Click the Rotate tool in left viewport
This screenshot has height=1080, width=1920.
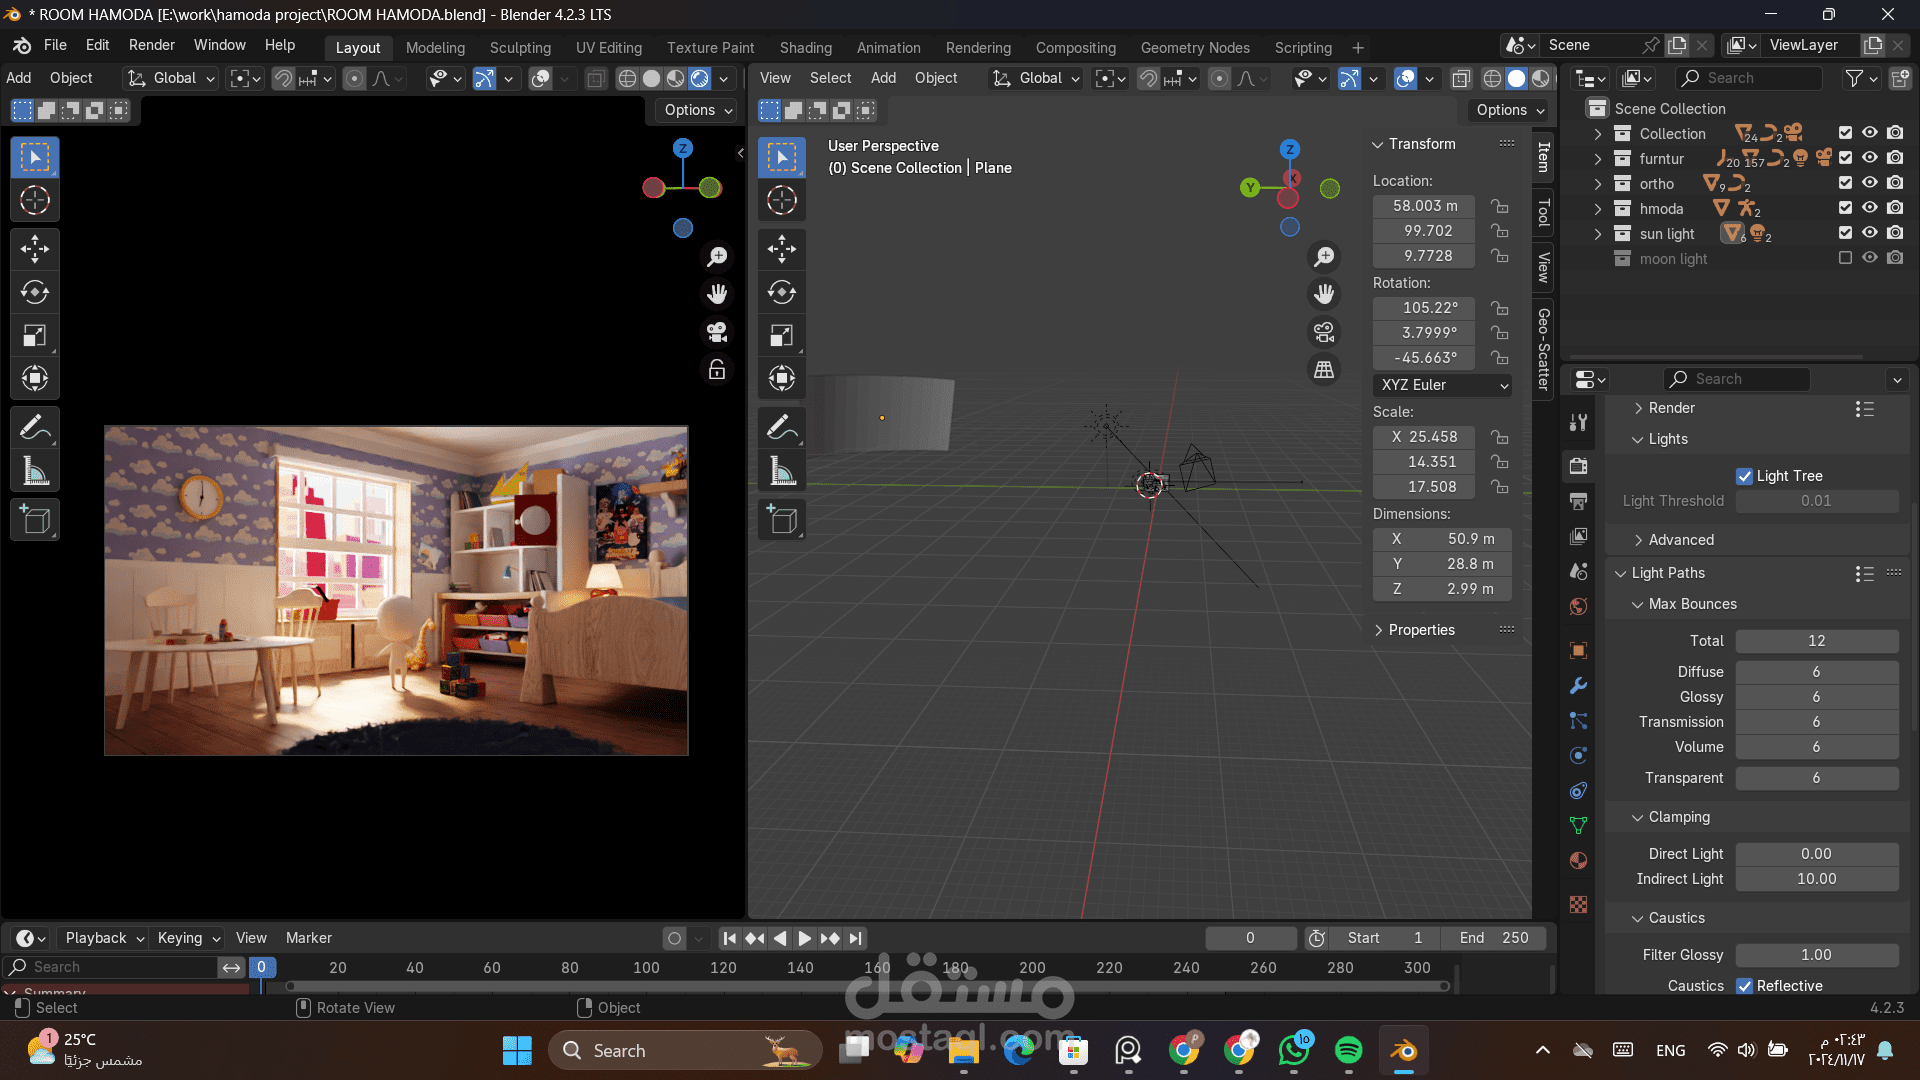tap(35, 292)
